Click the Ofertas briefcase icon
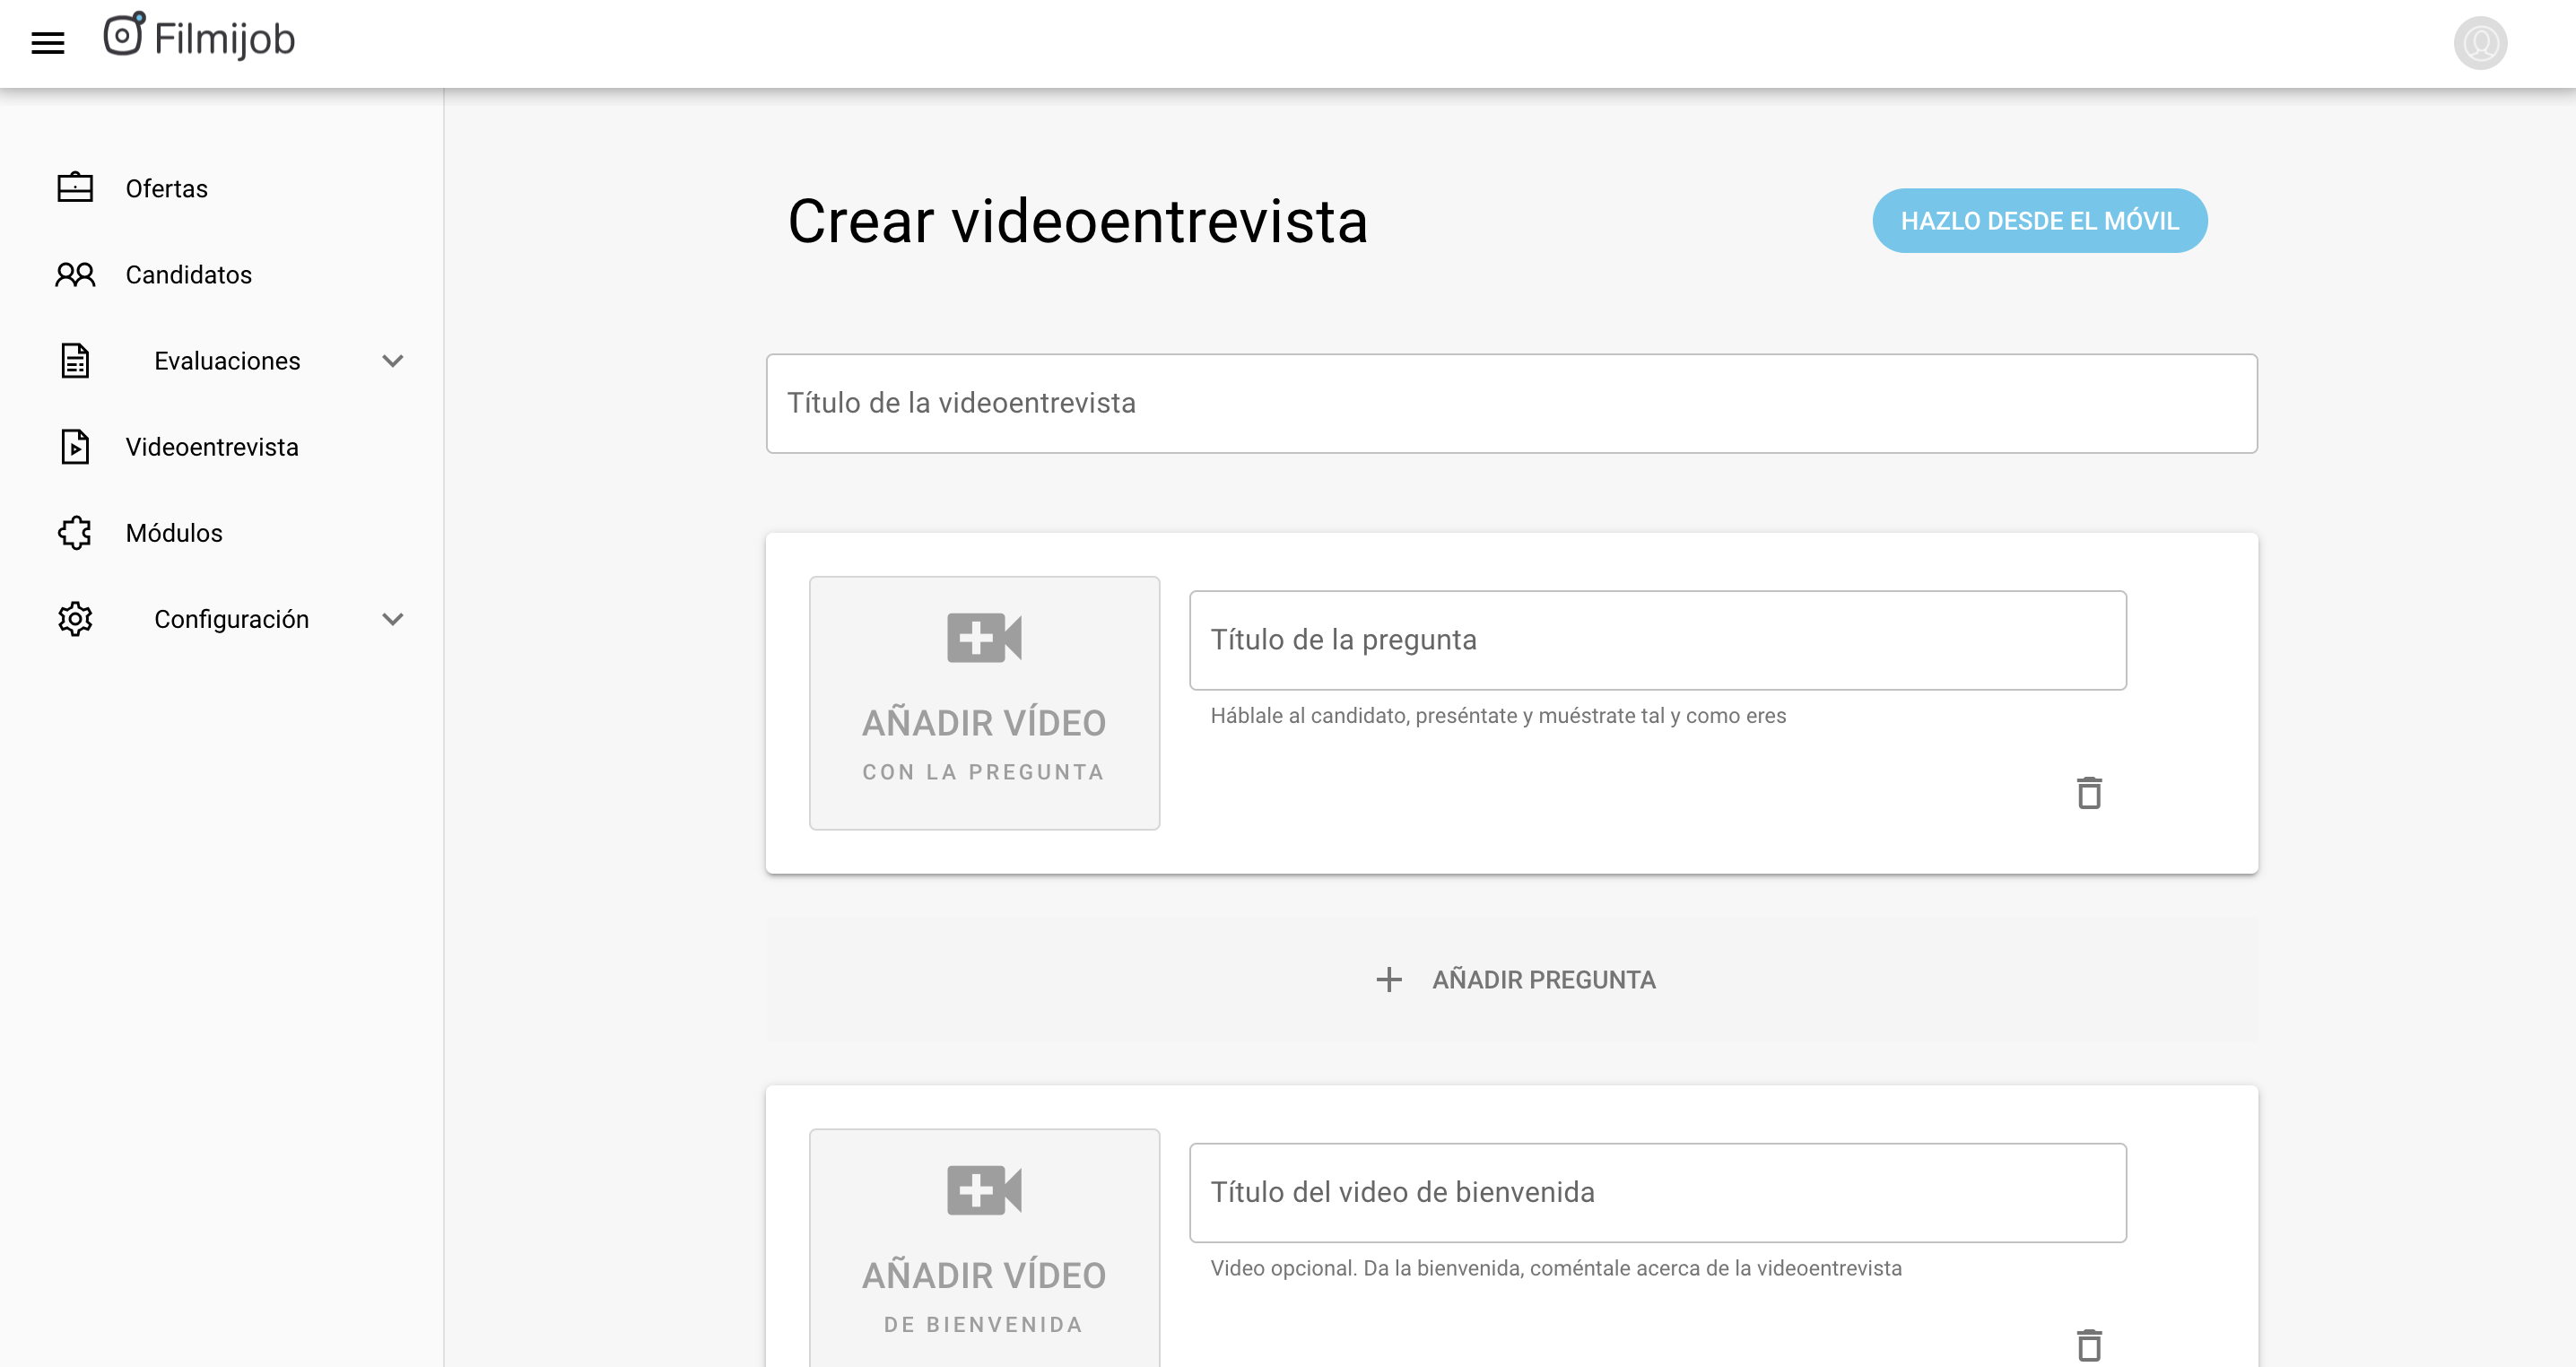This screenshot has width=2576, height=1367. 75,188
